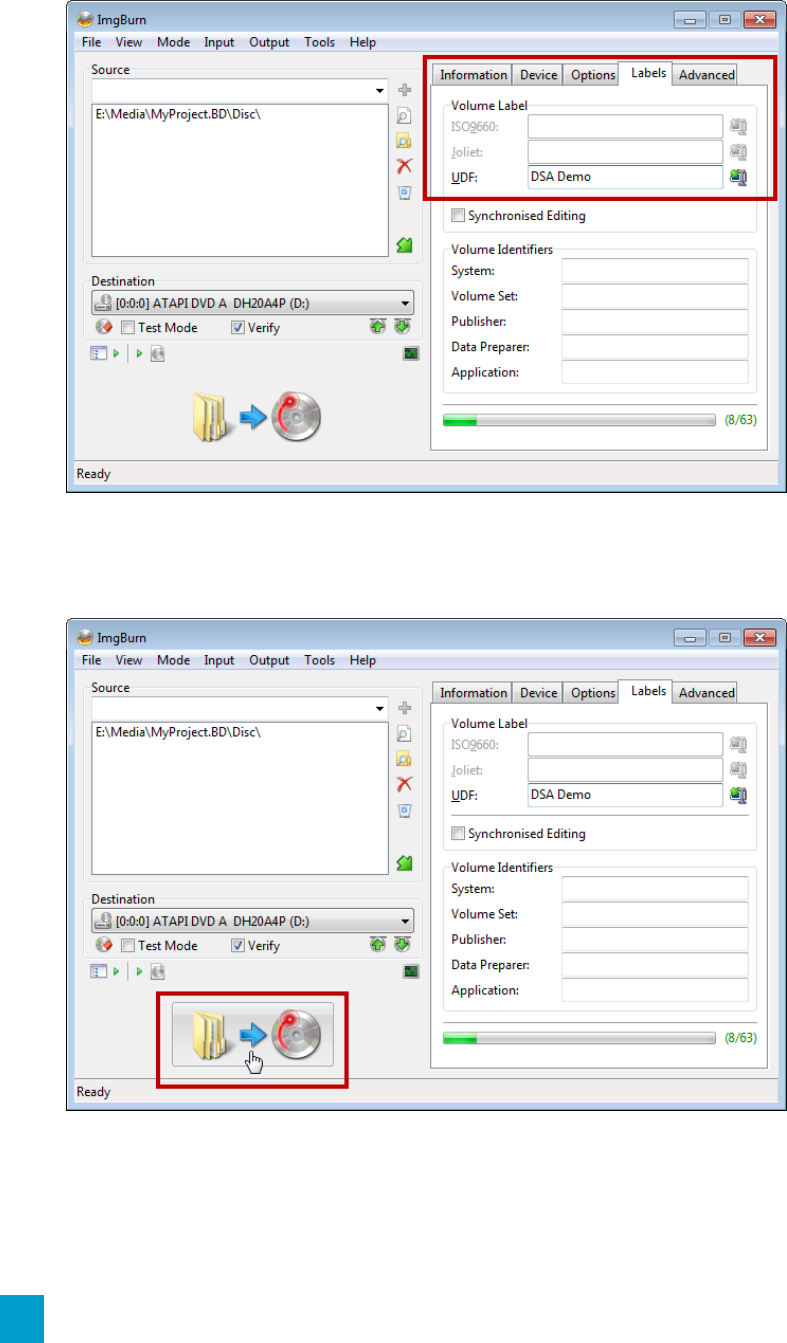Click Data Preparer input field in bottom window
787x1343 pixels.
point(654,965)
